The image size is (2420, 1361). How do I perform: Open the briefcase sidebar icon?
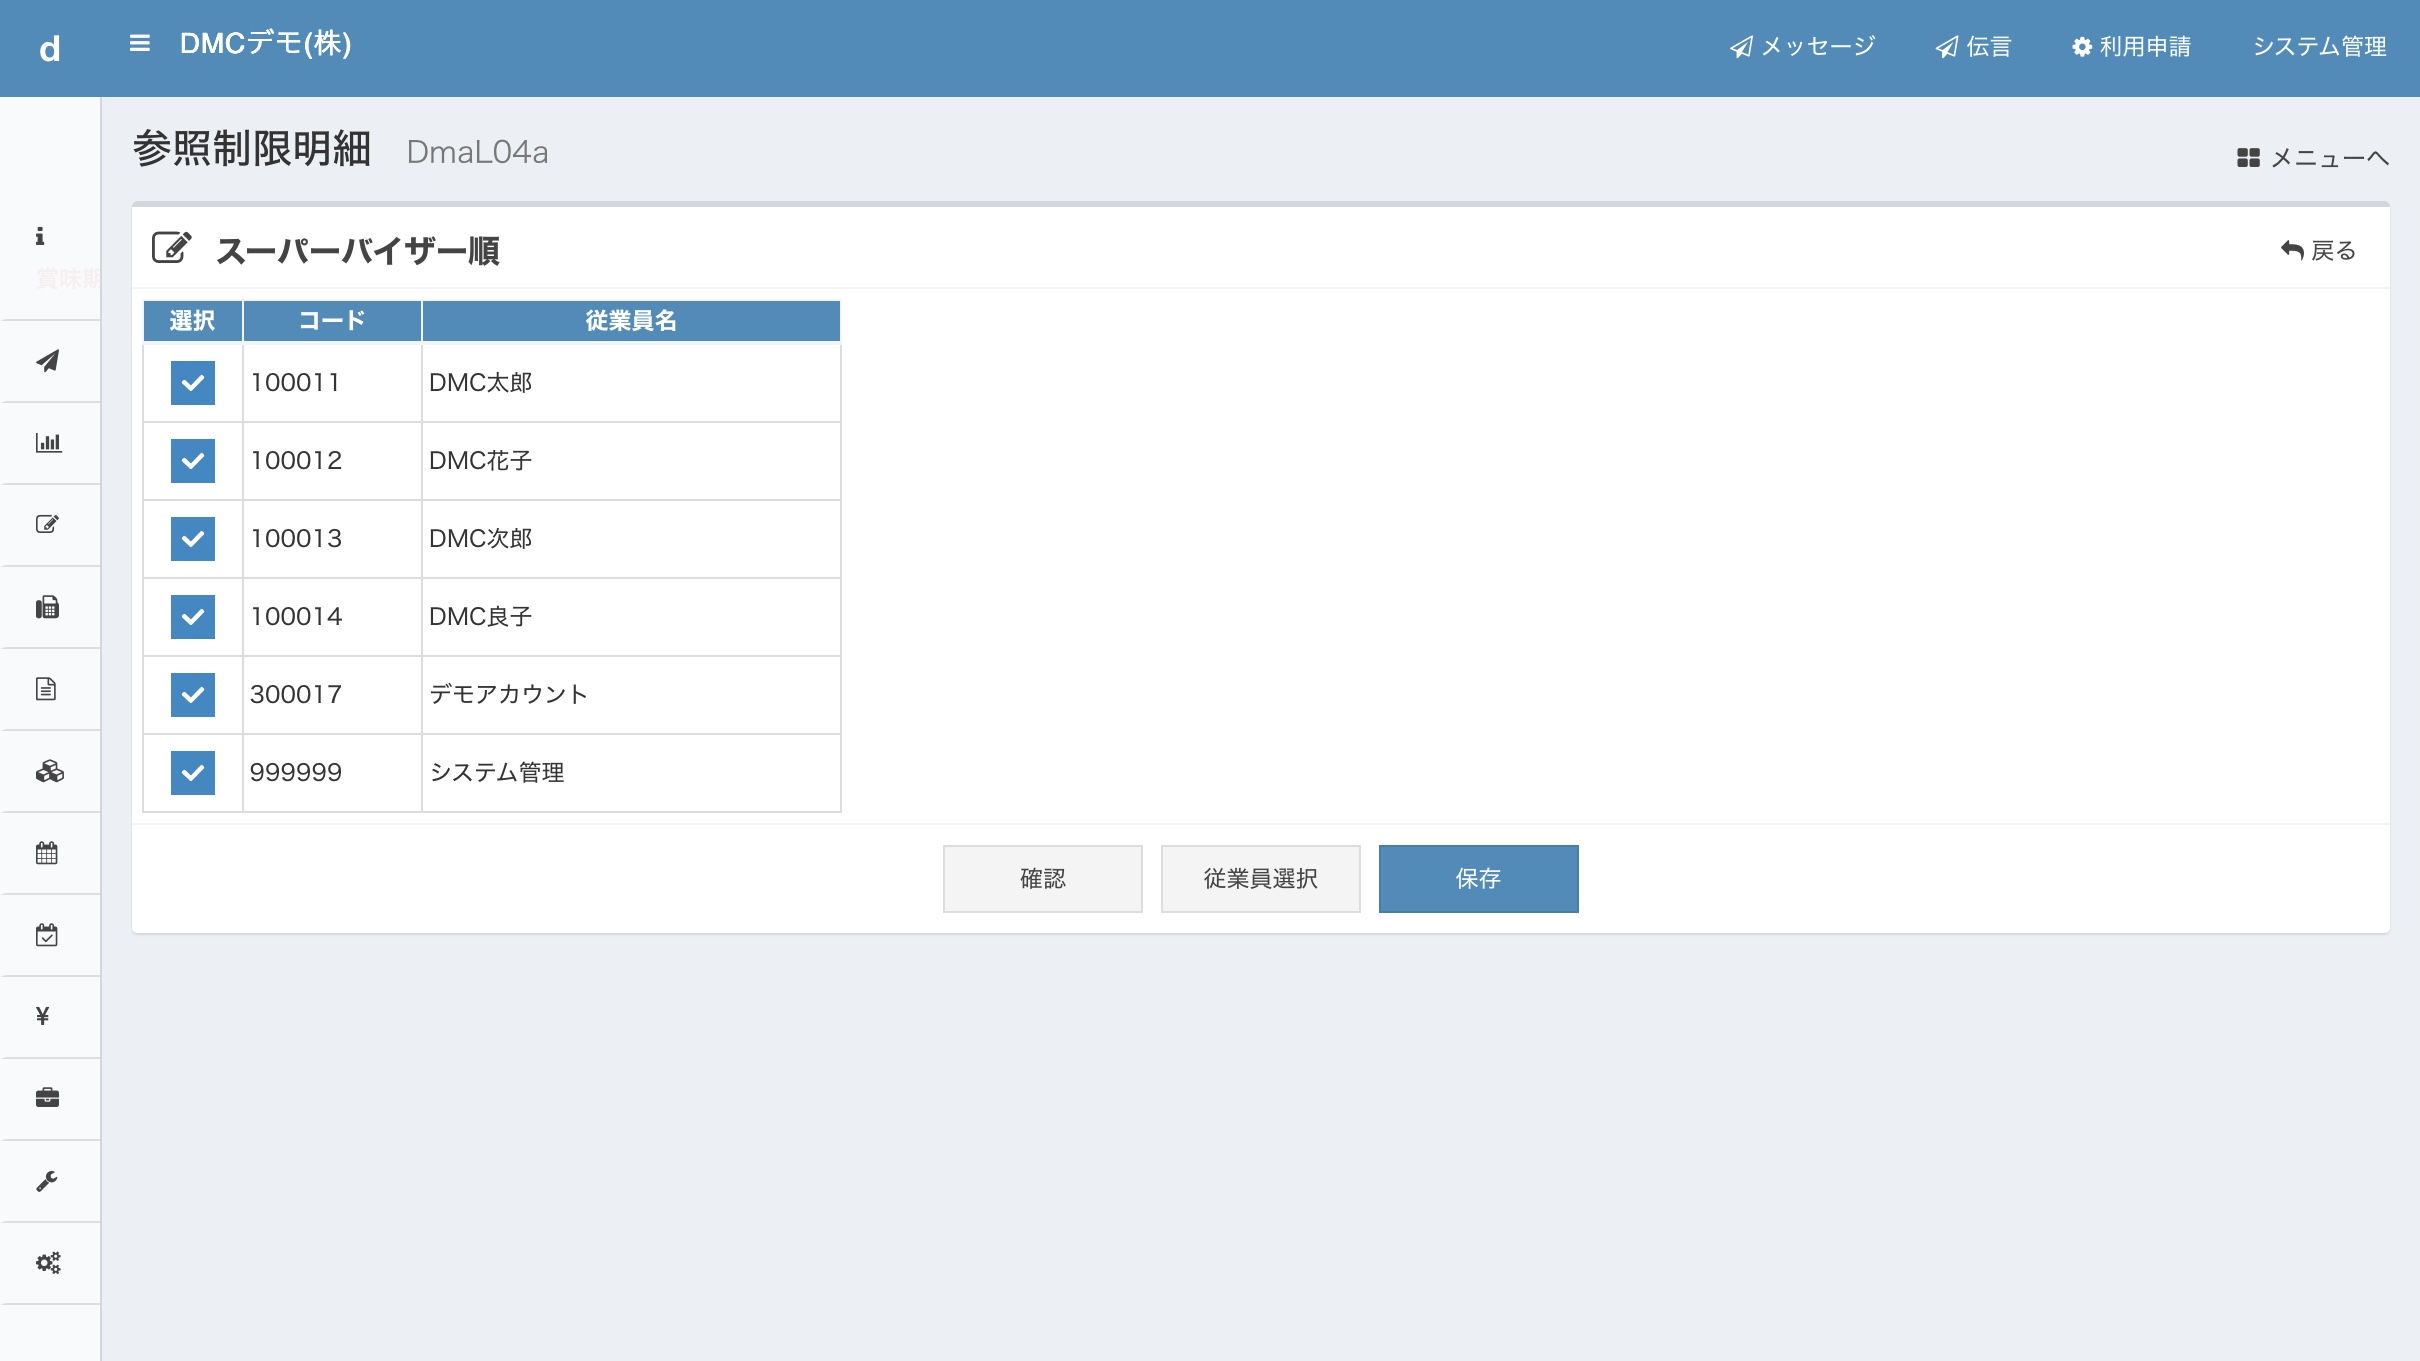coord(47,1098)
